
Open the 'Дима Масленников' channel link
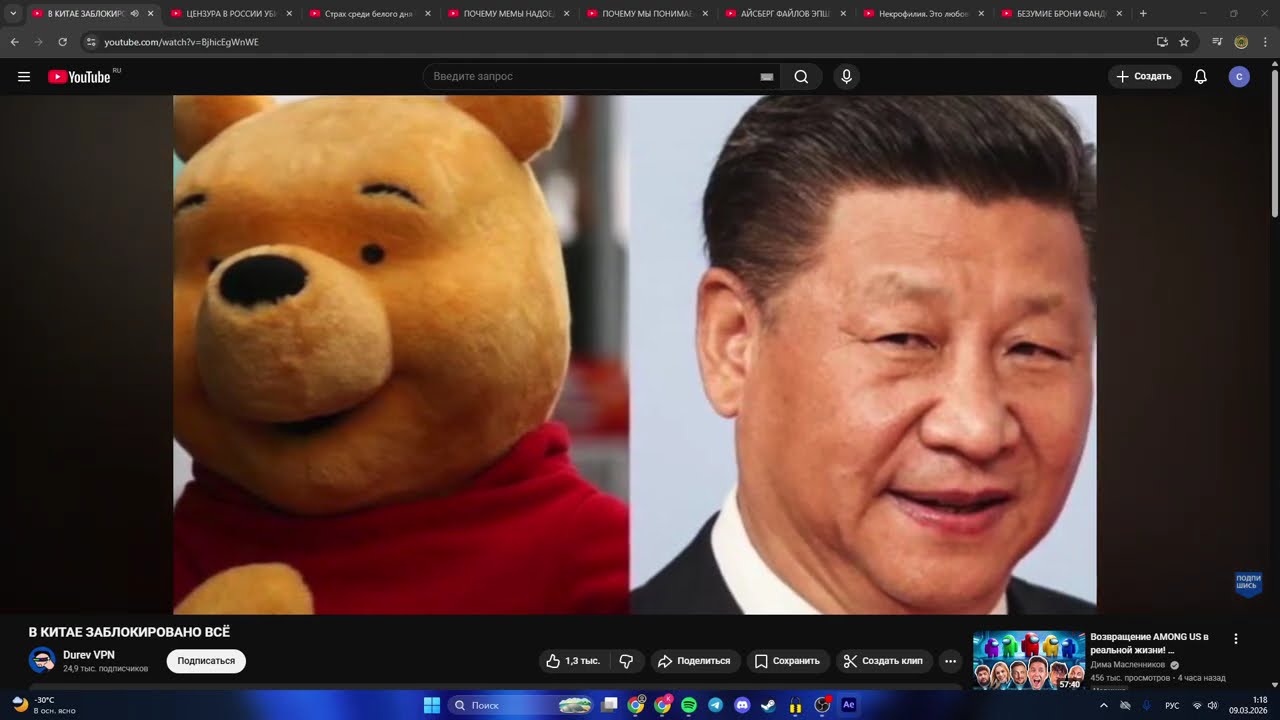(x=1128, y=664)
